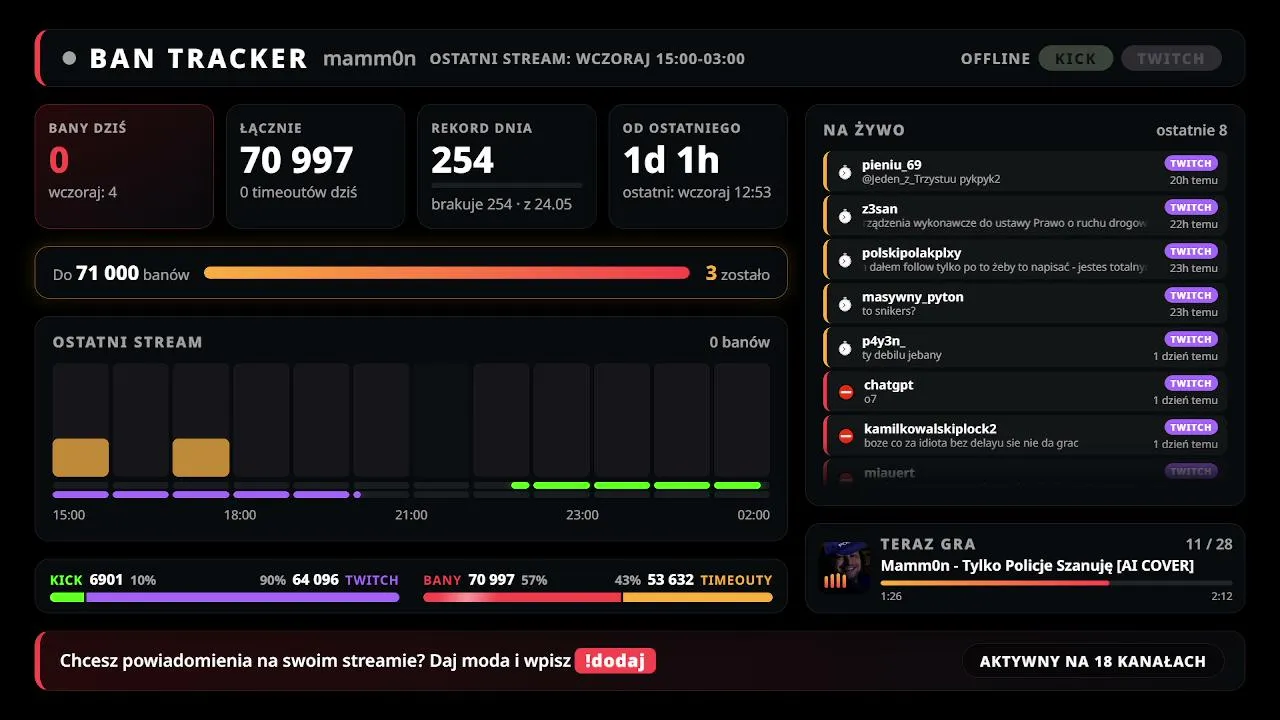Click the "0 timeoutów dziś" text
The width and height of the screenshot is (1280, 720).
[299, 192]
